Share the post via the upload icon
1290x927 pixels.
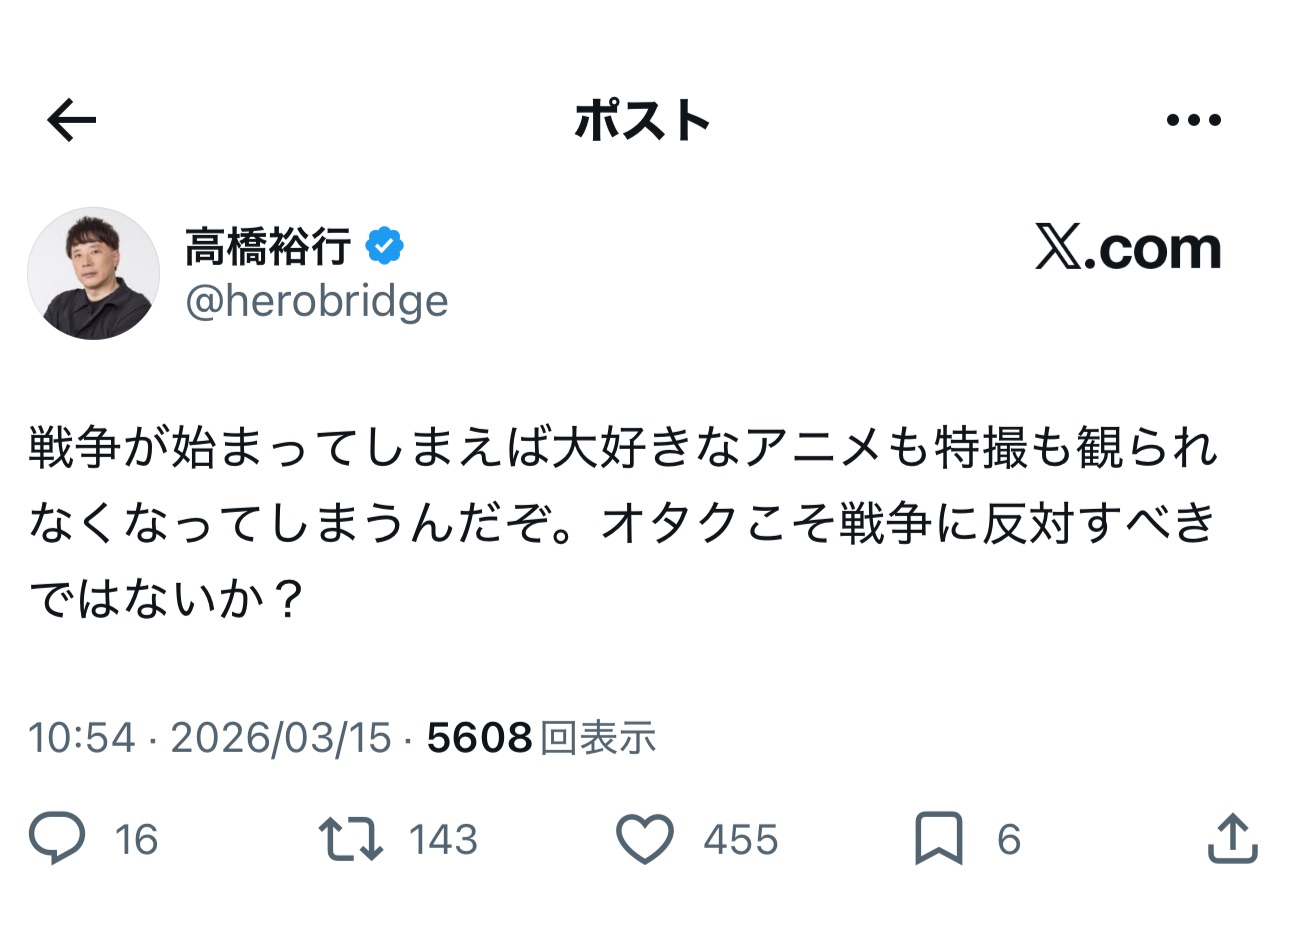[x=1231, y=838]
